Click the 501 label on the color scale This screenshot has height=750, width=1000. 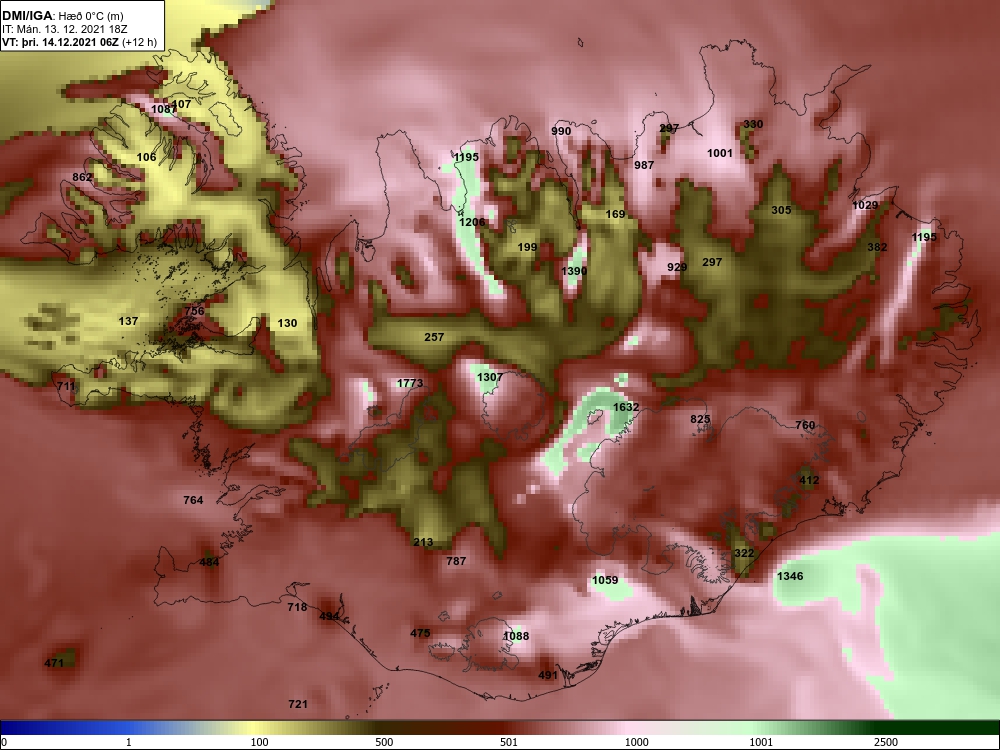[509, 742]
